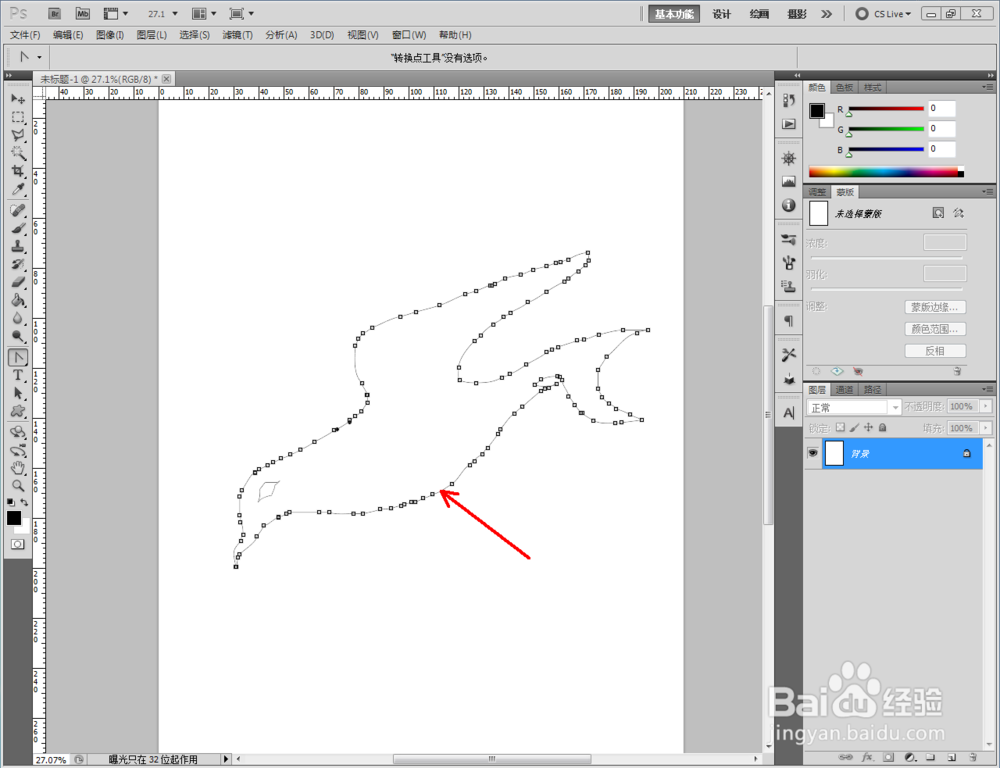1000x768 pixels.
Task: Select the Rectangular Marquee tool
Action: click(18, 117)
